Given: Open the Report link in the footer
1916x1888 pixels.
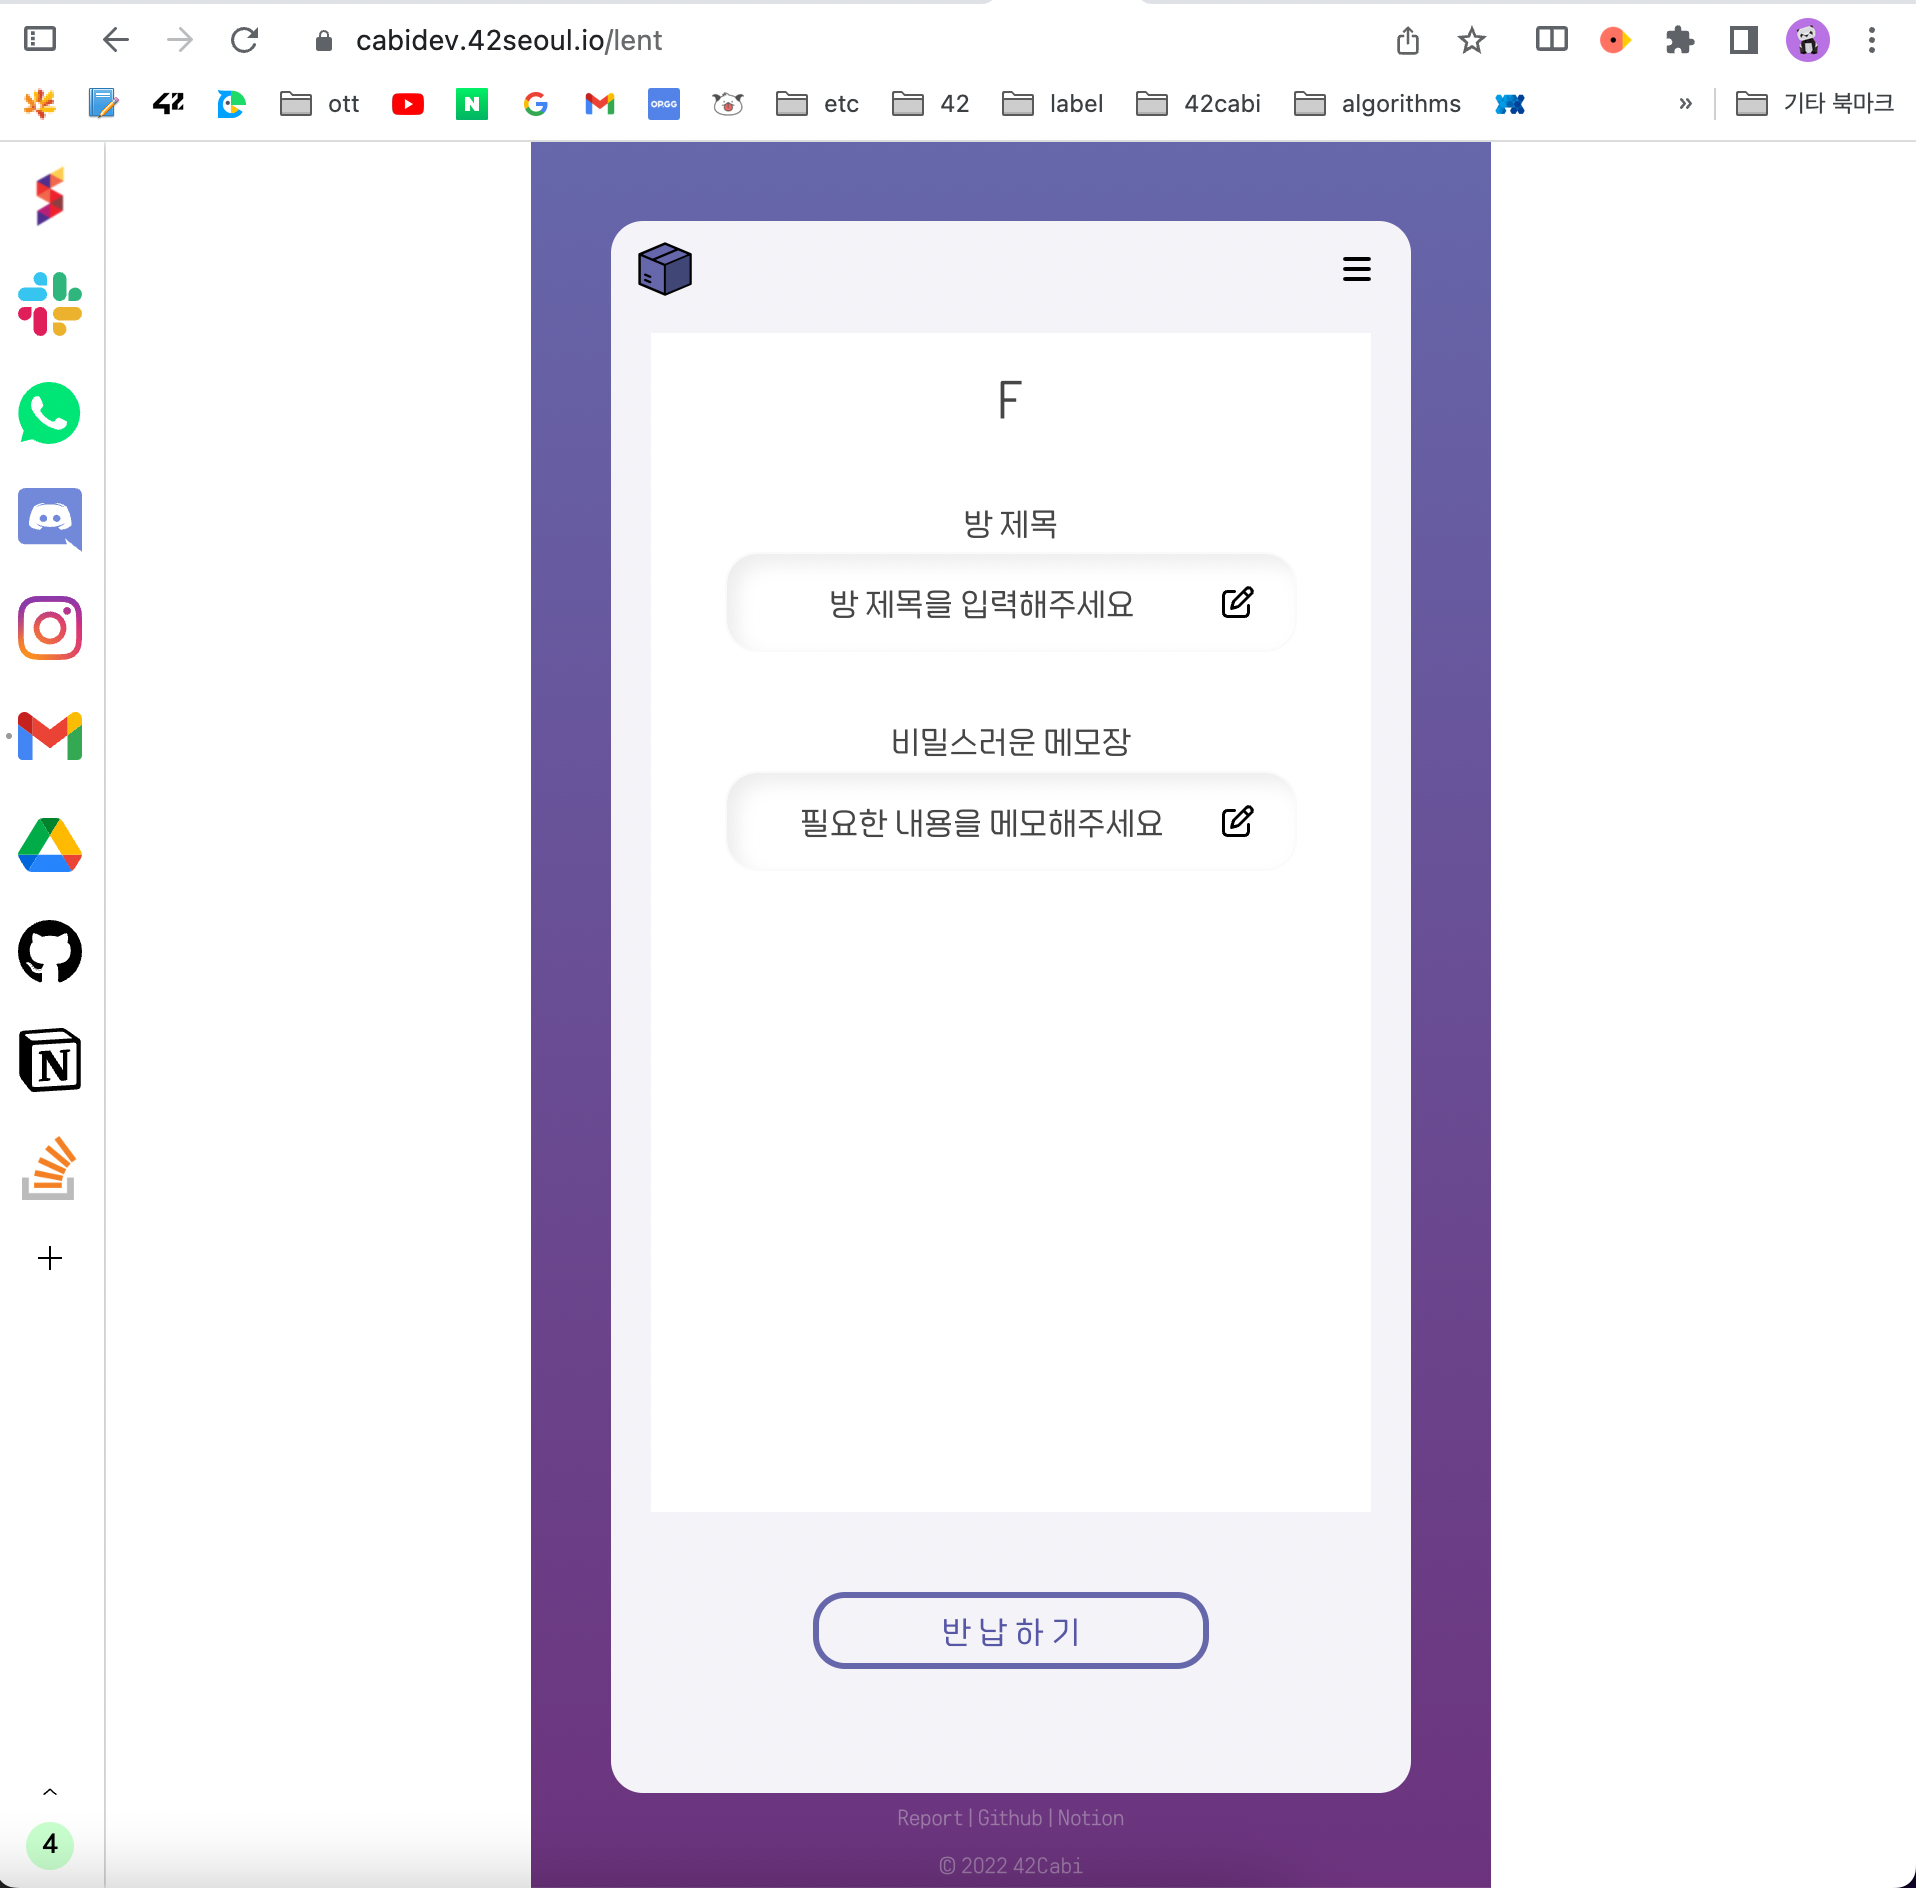Looking at the screenshot, I should coord(930,1818).
